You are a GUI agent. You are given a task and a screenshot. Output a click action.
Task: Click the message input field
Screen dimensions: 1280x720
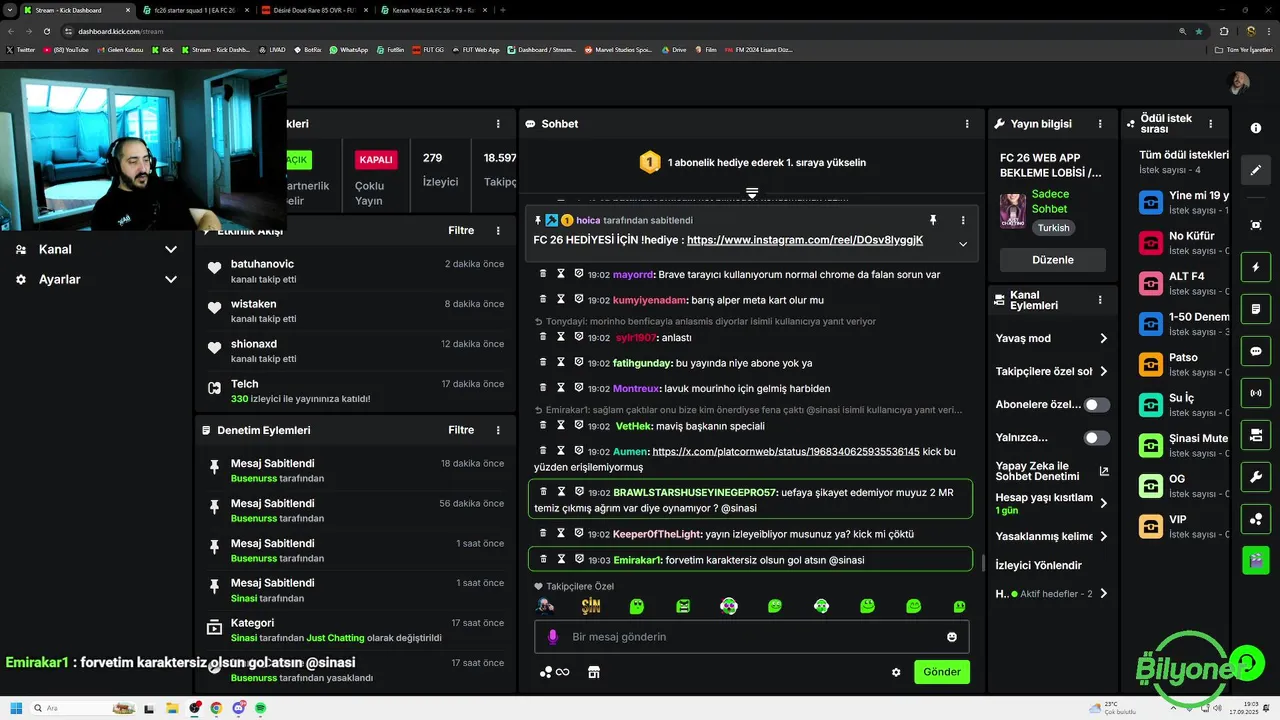751,637
